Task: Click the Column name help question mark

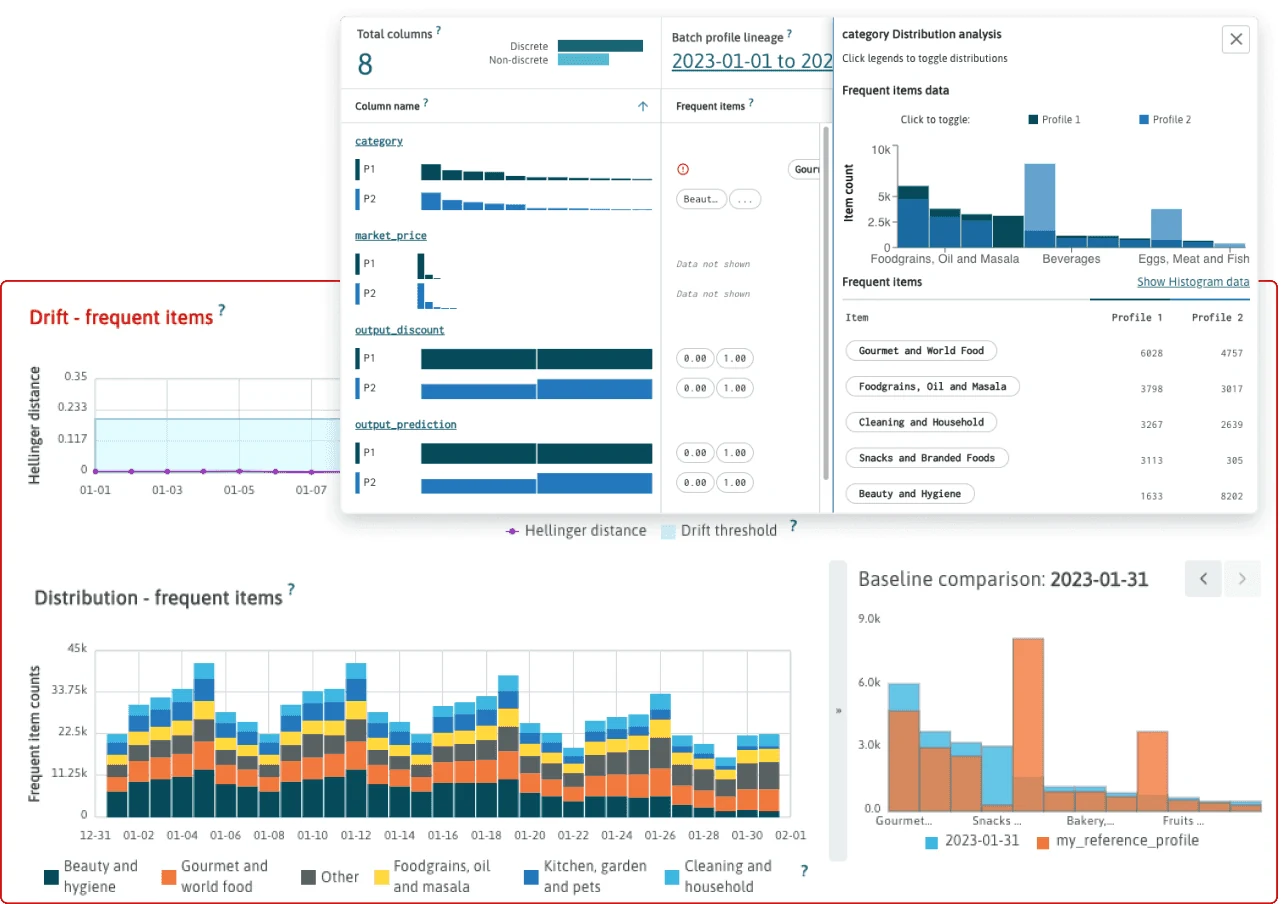Action: (426, 102)
